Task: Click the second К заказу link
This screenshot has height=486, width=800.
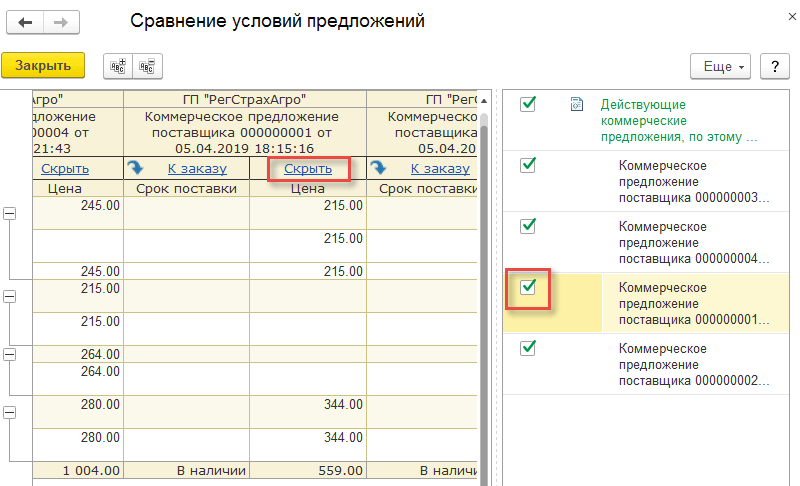Action: pyautogui.click(x=440, y=169)
